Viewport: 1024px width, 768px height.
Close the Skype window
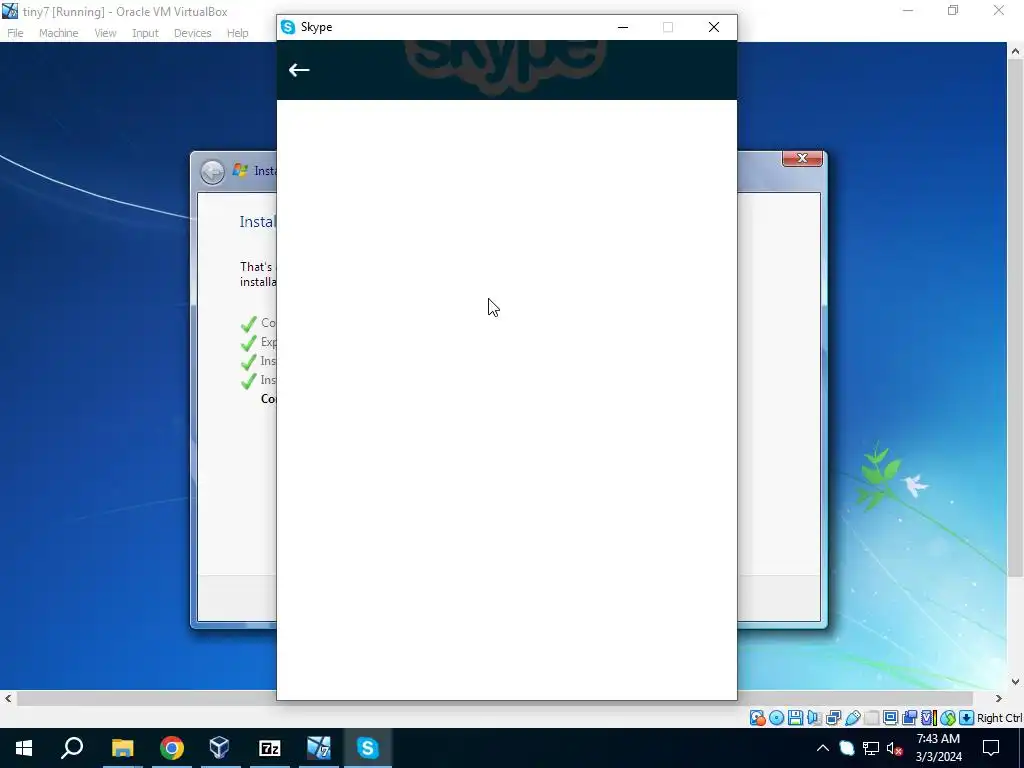tap(714, 27)
